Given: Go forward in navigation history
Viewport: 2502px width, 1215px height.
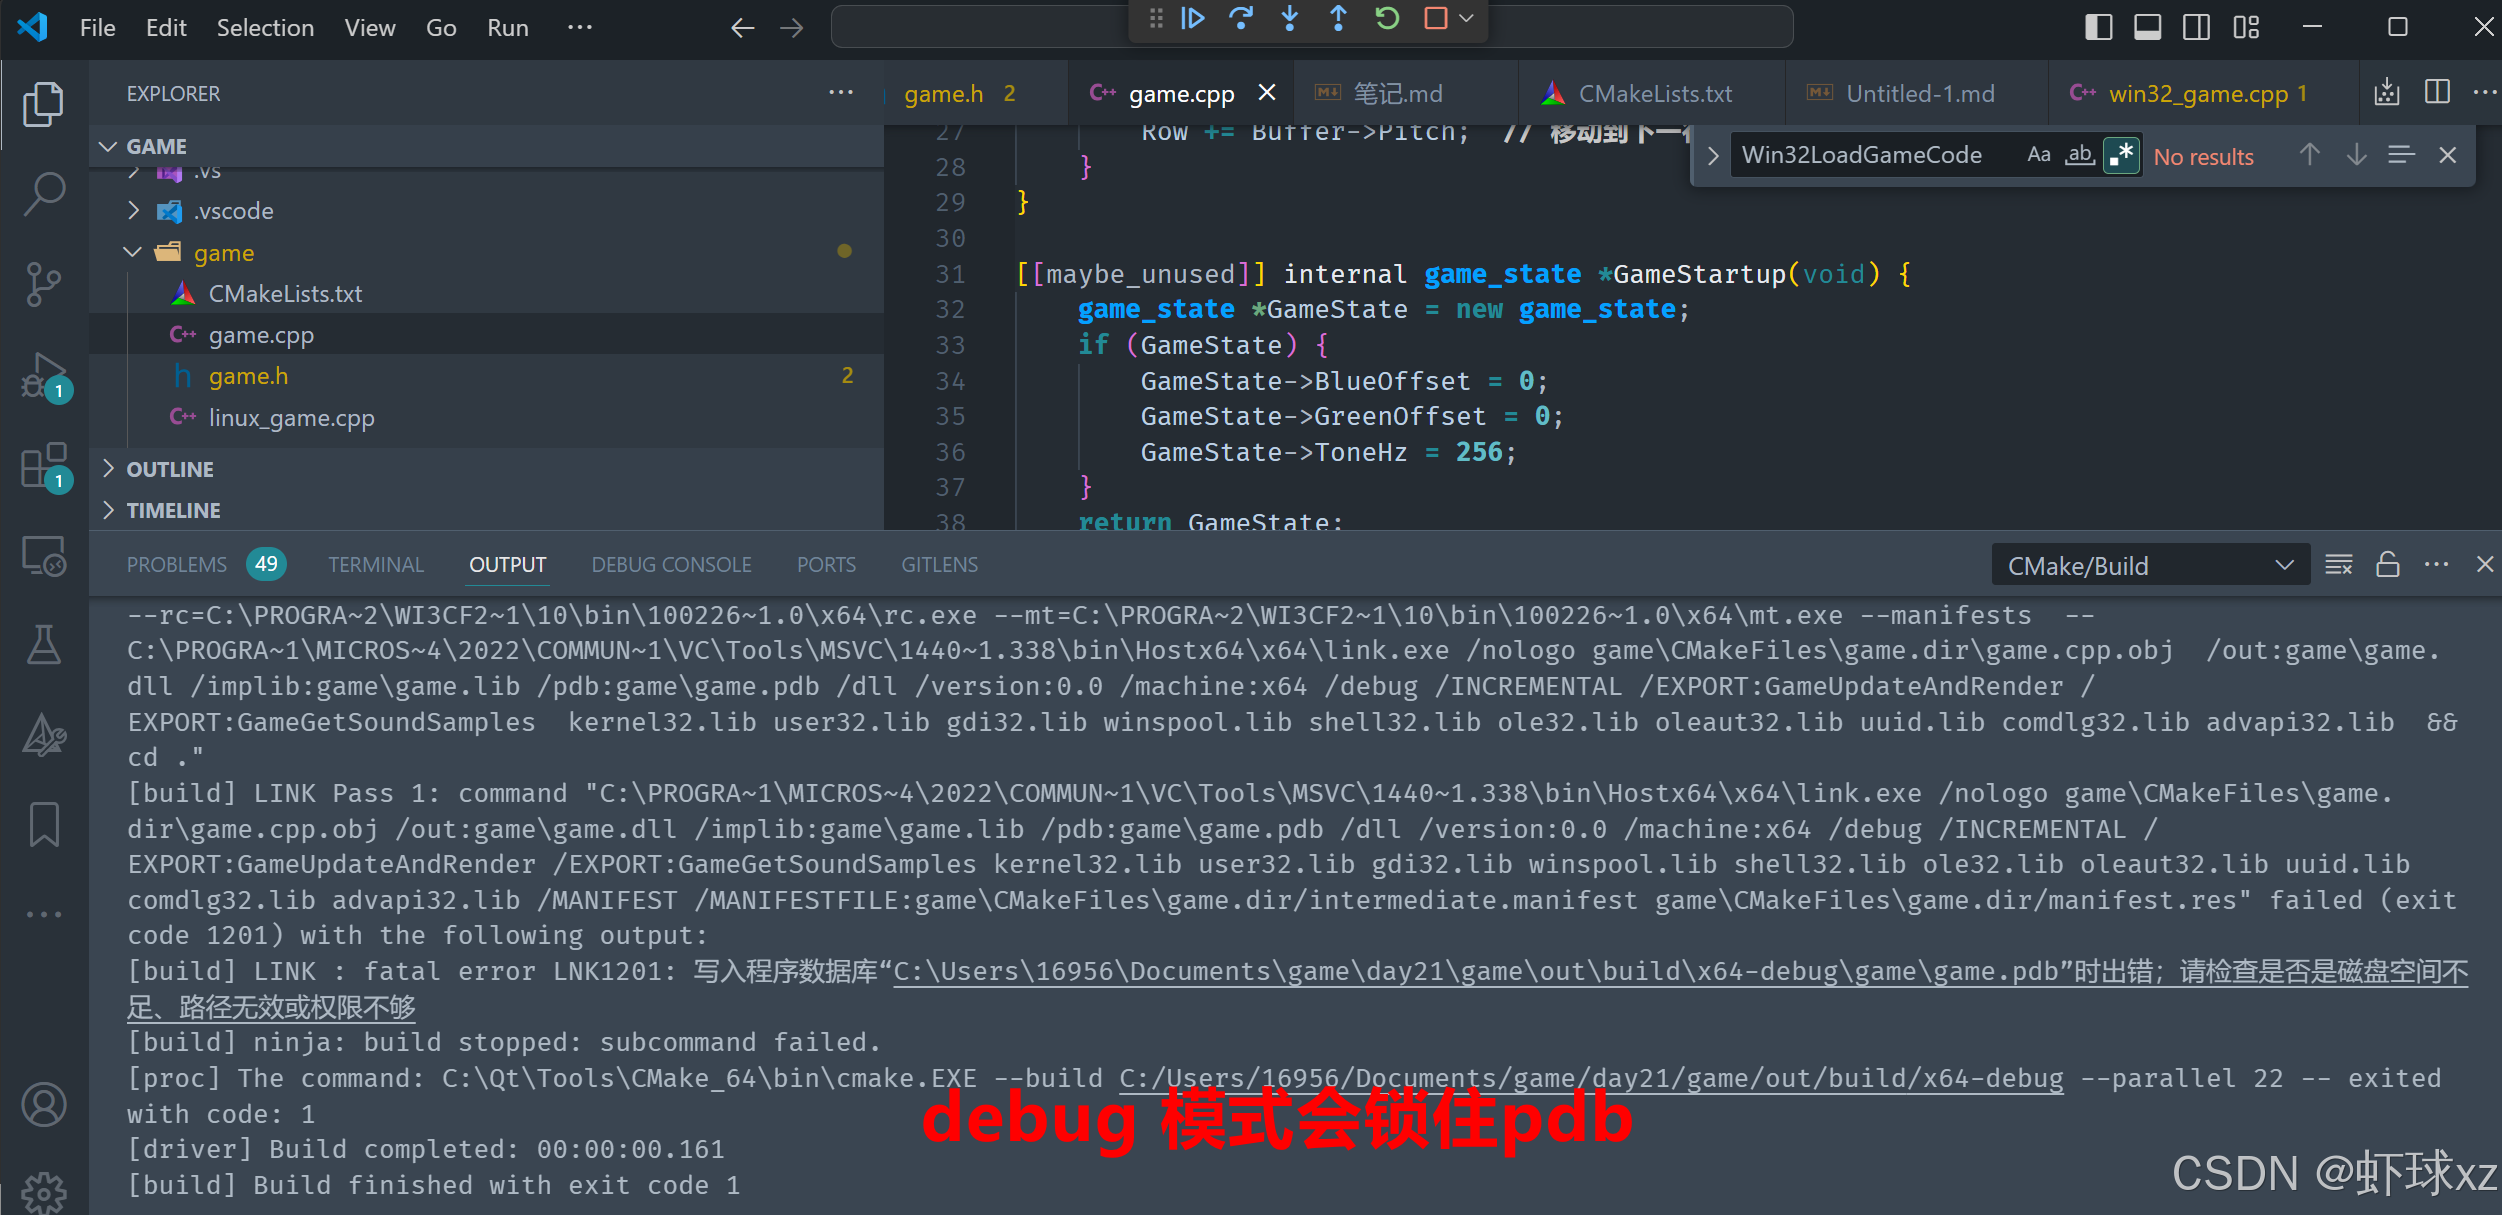Looking at the screenshot, I should [x=791, y=28].
